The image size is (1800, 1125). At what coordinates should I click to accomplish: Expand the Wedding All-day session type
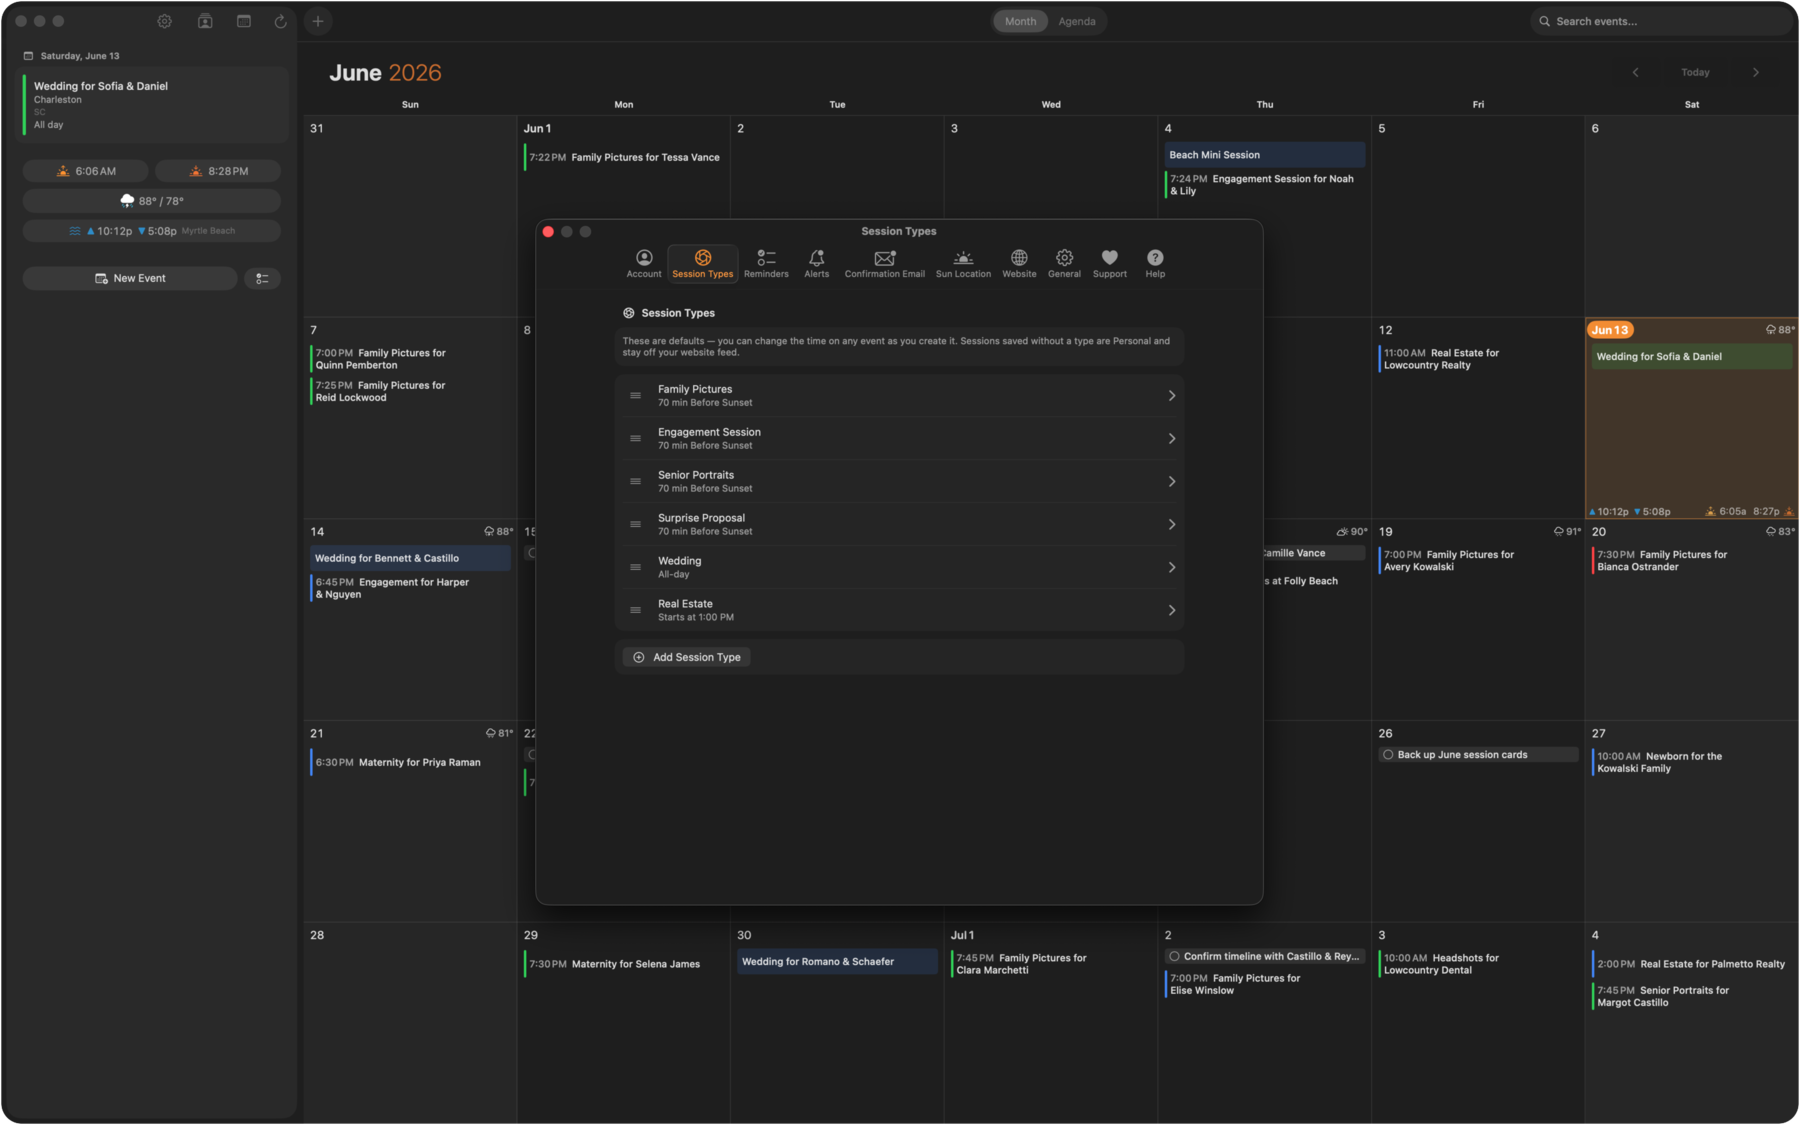[x=899, y=568]
